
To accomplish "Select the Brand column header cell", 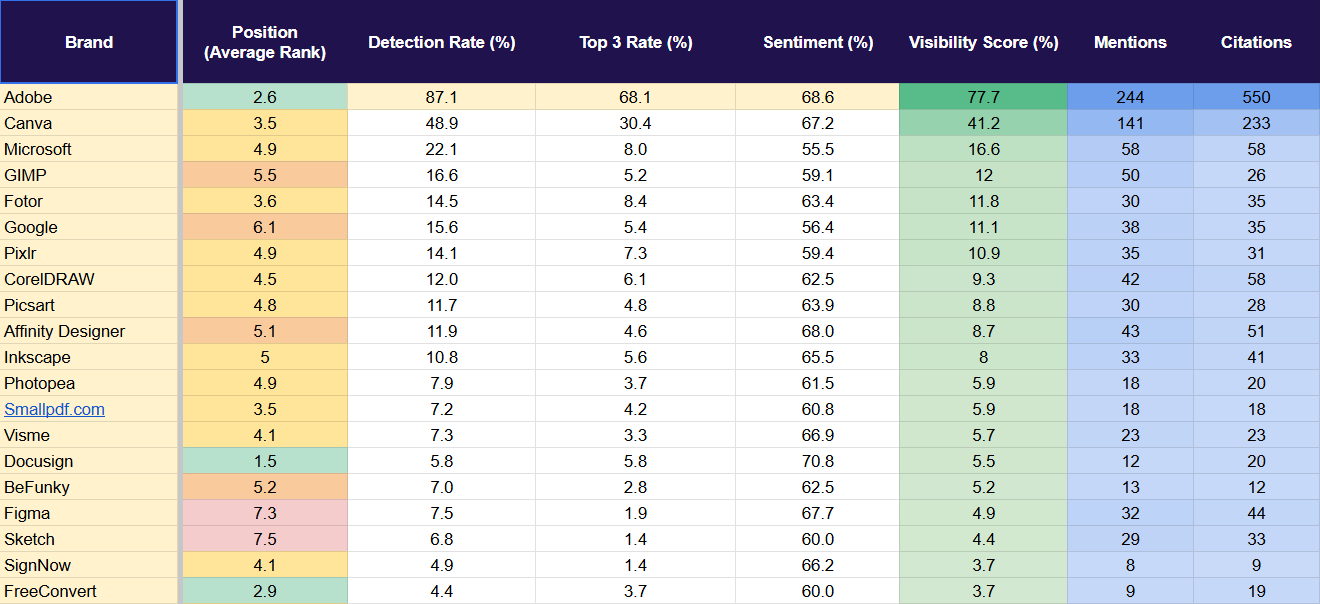I will [89, 42].
